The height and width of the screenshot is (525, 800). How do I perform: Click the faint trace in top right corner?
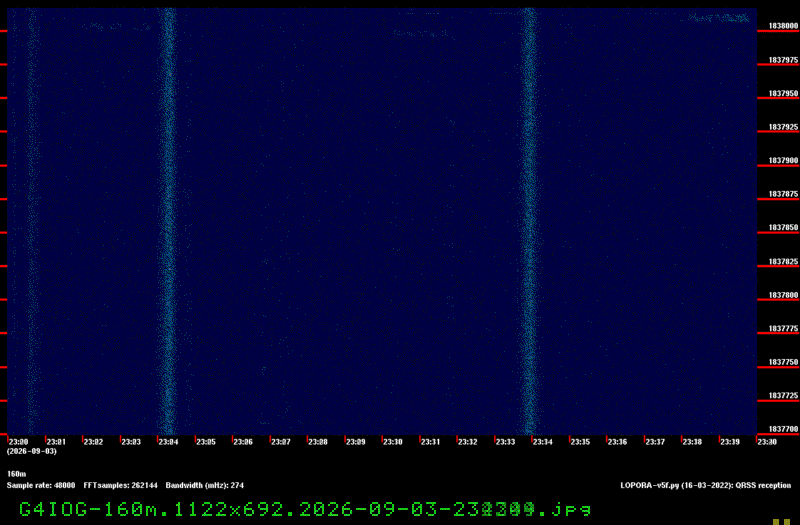718,18
